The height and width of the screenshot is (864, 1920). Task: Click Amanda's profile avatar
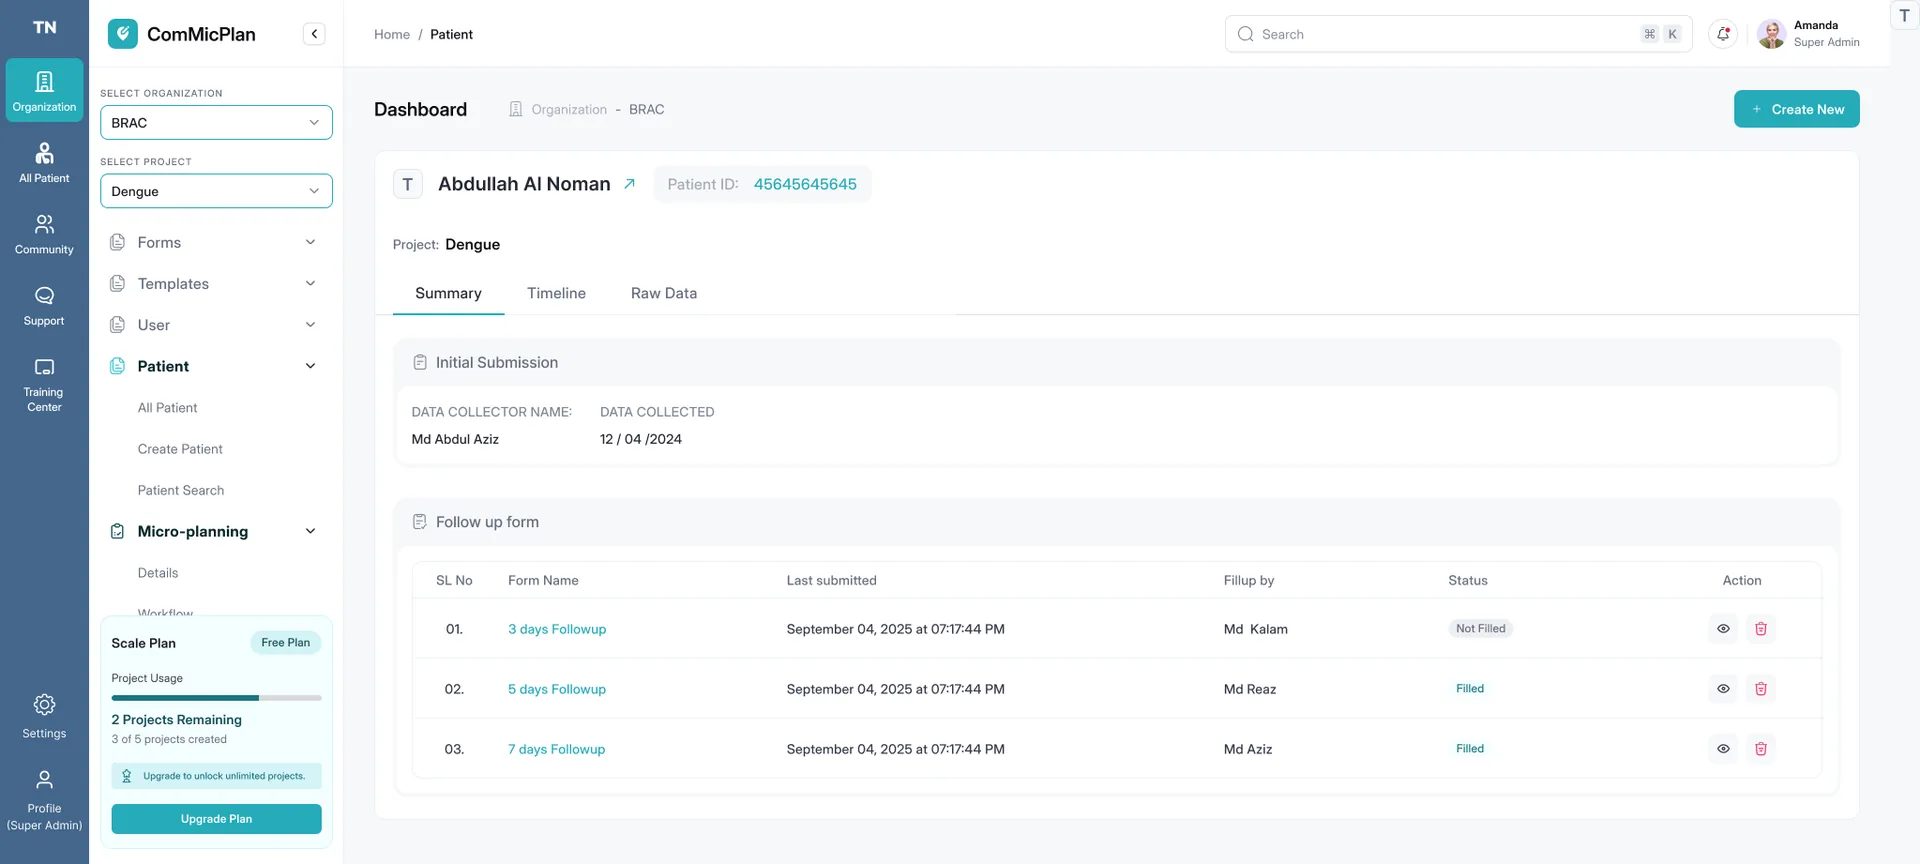1771,34
